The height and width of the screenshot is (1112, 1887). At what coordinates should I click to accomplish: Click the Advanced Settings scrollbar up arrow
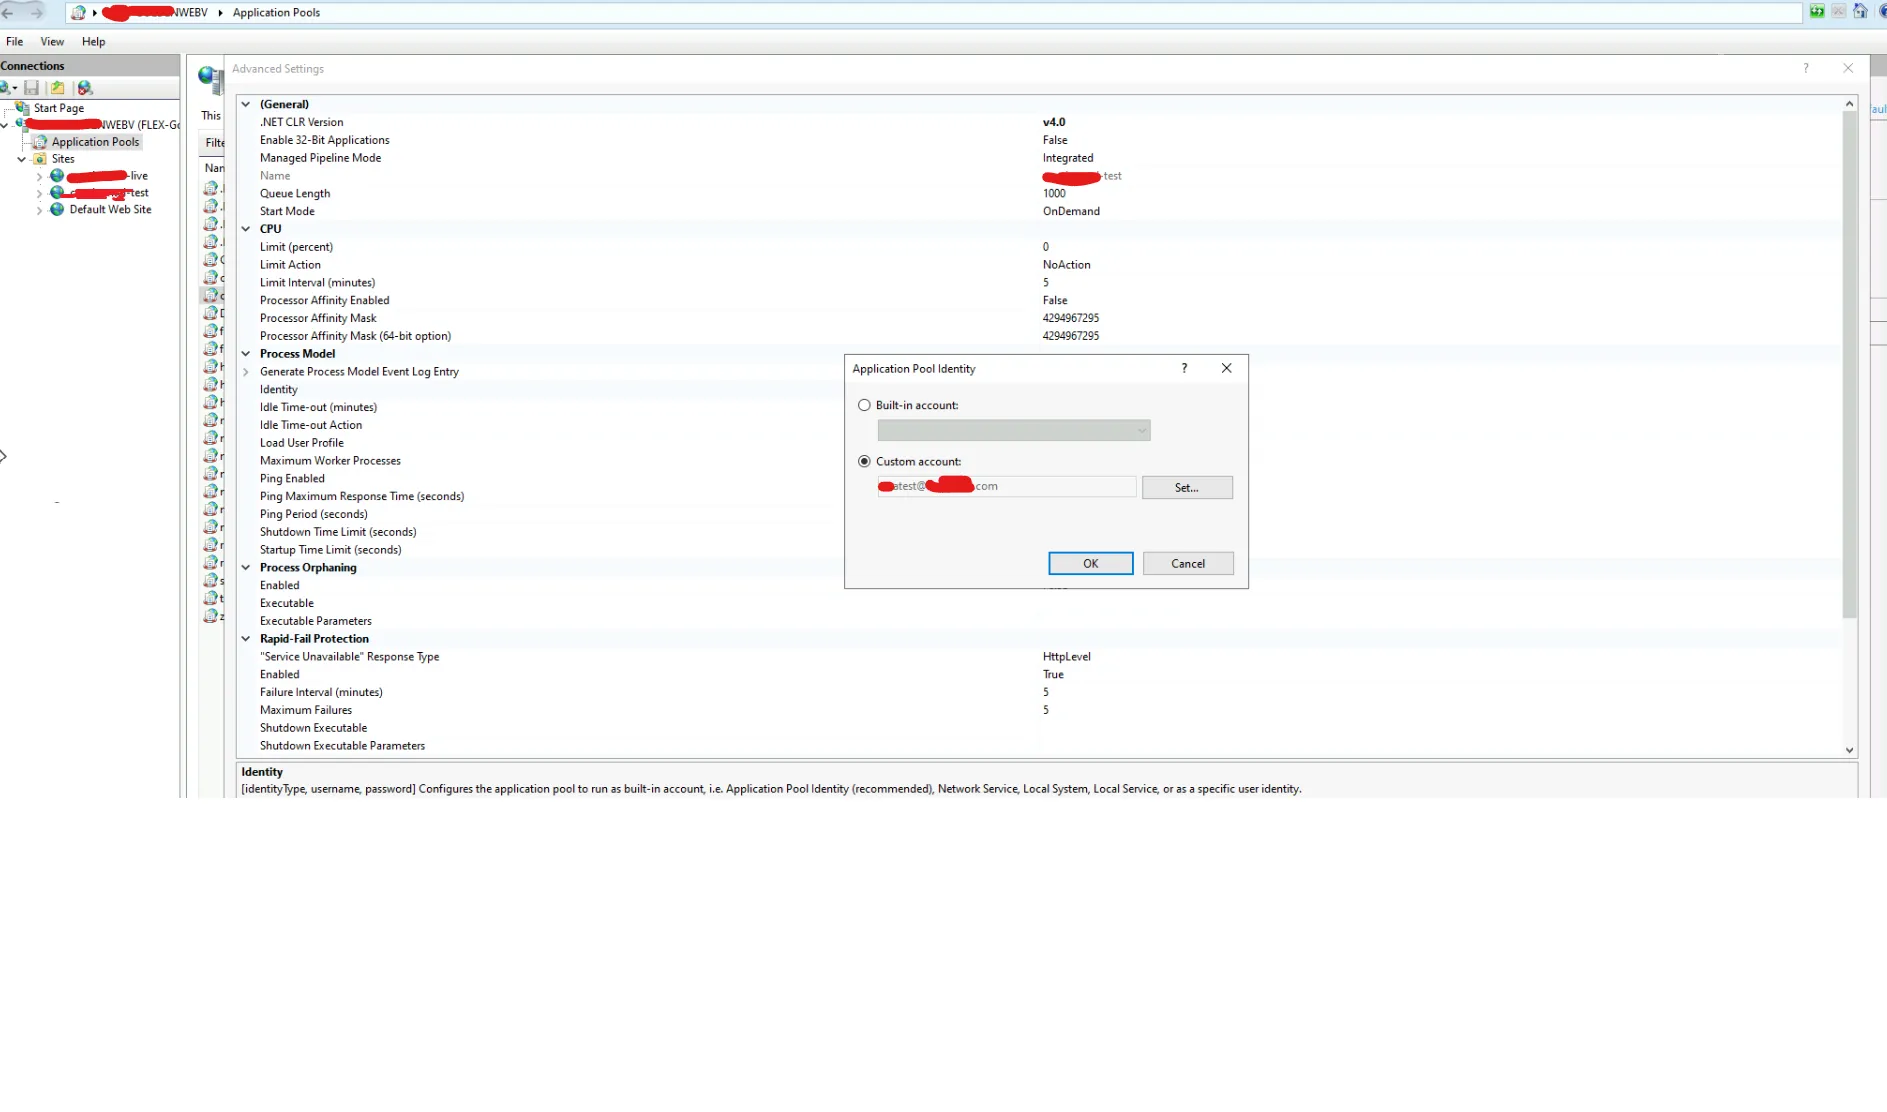[x=1849, y=104]
